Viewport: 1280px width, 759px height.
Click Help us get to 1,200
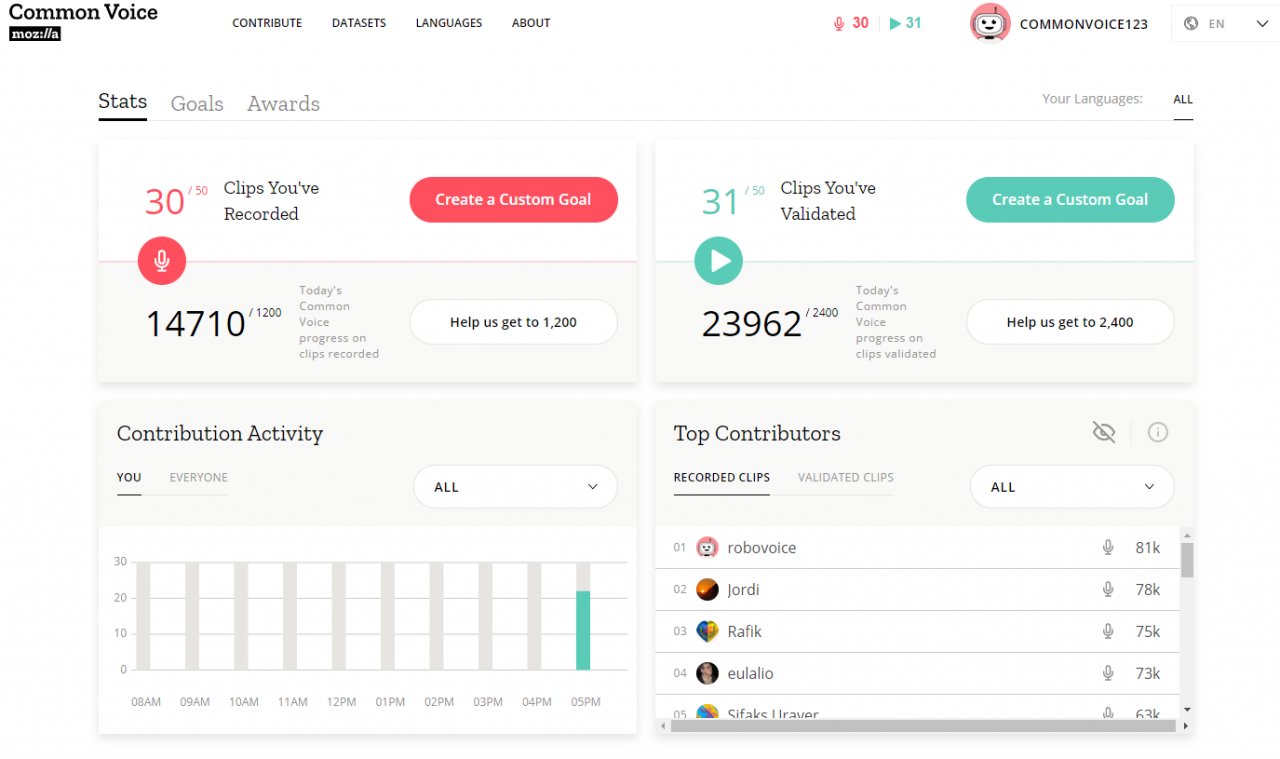(514, 322)
